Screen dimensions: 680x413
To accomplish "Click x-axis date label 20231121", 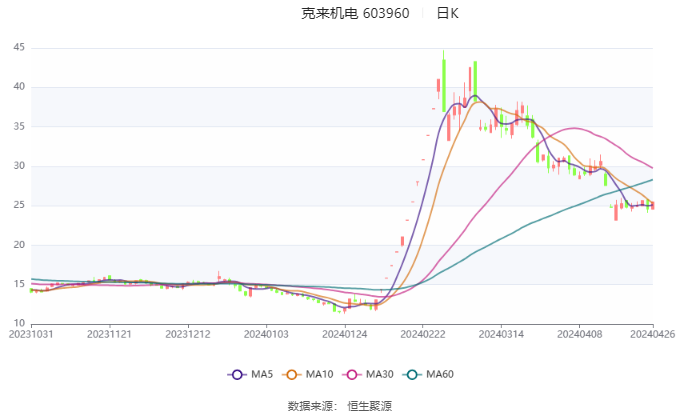I will (x=109, y=334).
